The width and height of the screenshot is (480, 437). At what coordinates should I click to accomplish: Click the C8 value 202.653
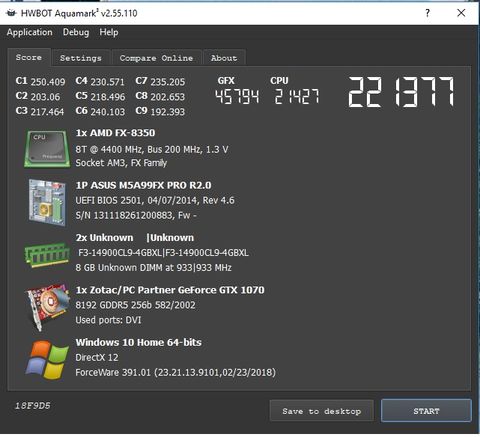pyautogui.click(x=168, y=97)
